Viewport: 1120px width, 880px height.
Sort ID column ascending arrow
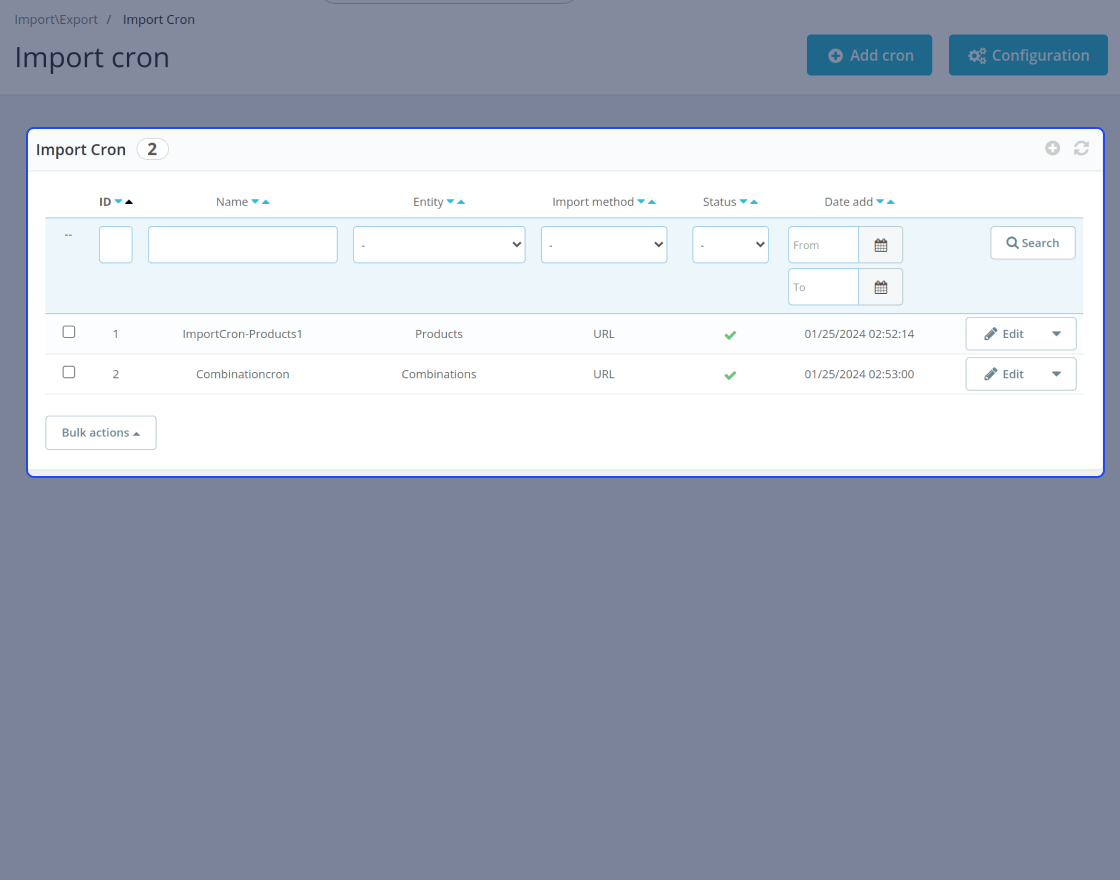pyautogui.click(x=129, y=202)
